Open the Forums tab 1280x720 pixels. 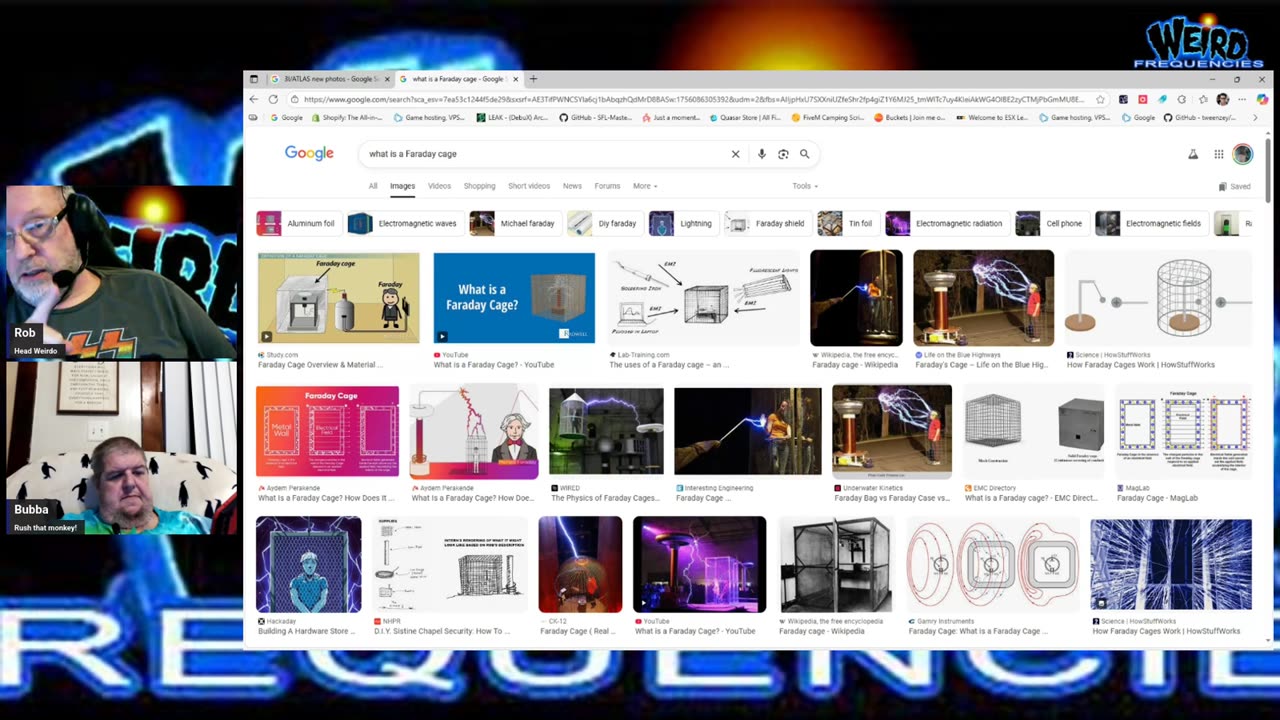click(607, 186)
